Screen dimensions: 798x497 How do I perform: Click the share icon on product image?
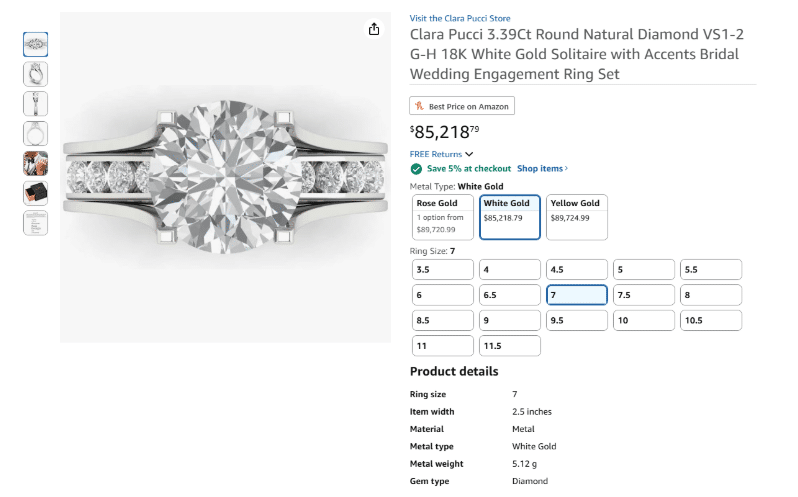pos(374,30)
